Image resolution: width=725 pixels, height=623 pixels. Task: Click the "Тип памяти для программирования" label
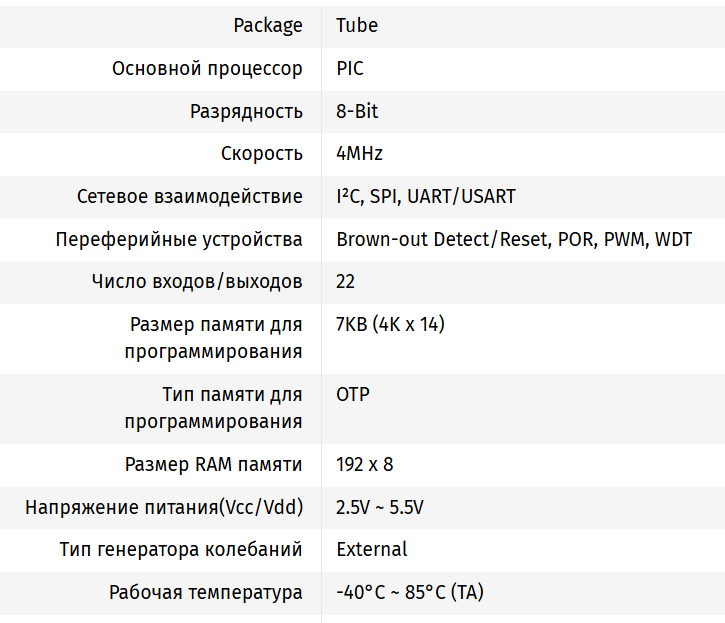214,408
